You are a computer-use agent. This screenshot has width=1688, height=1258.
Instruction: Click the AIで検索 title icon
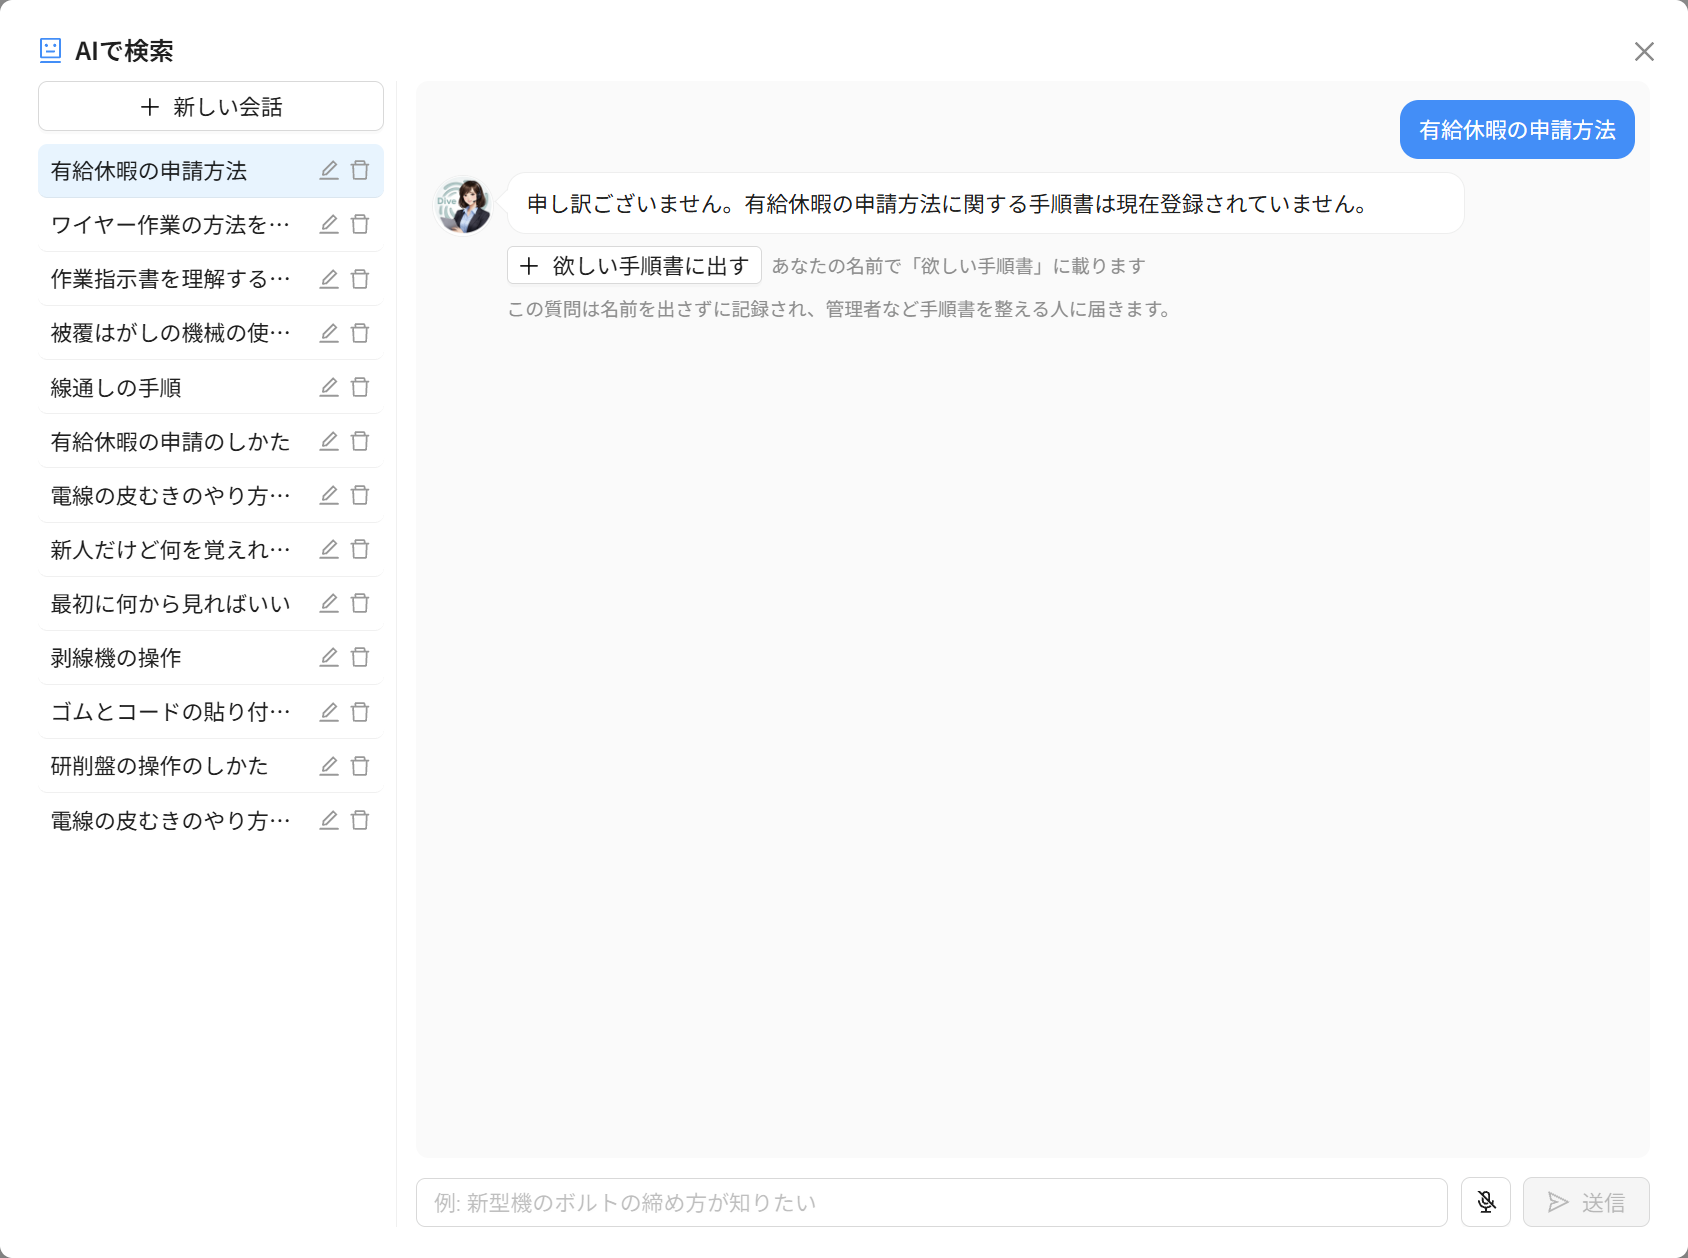point(50,50)
